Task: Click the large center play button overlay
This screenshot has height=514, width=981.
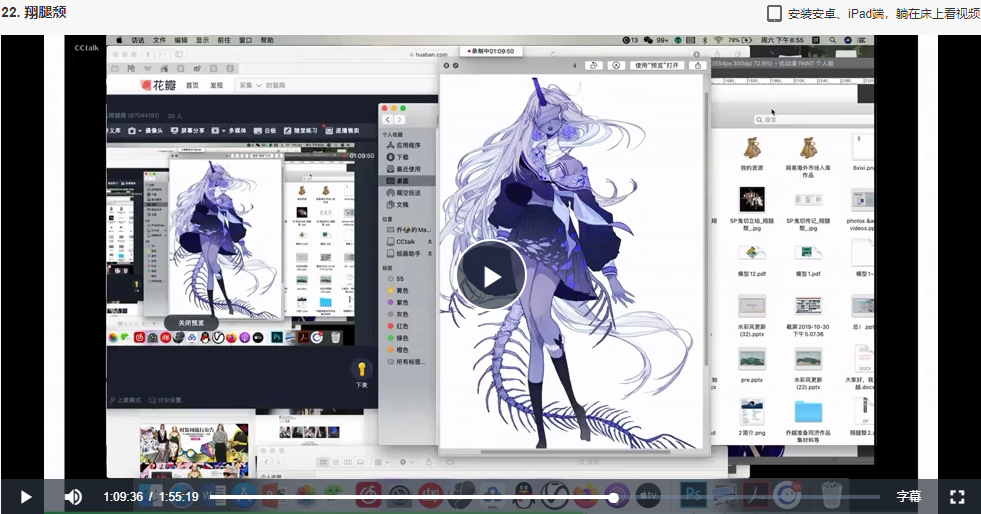Action: pyautogui.click(x=491, y=275)
